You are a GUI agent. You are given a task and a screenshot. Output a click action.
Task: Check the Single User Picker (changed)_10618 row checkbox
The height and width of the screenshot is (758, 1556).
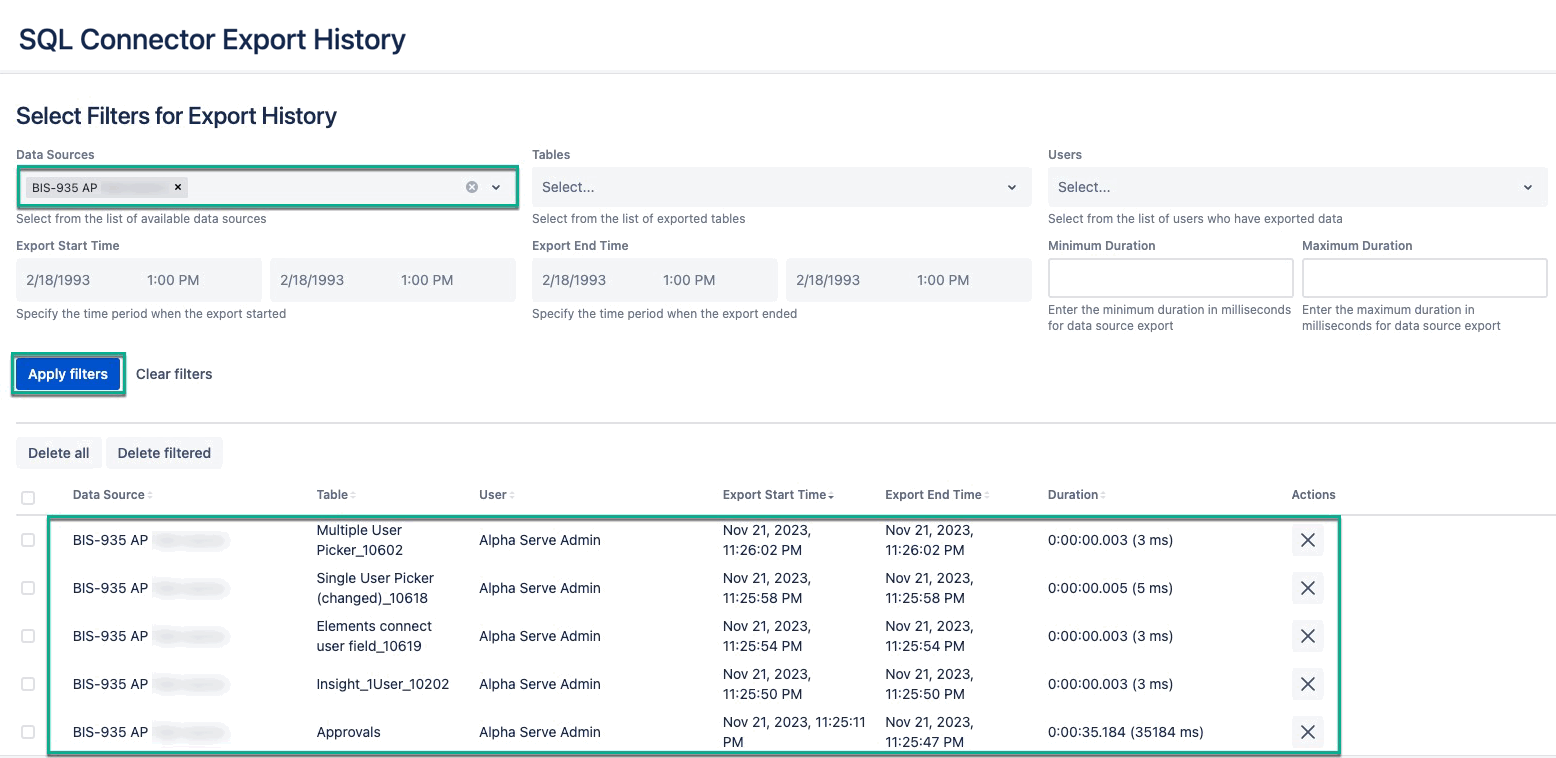28,588
